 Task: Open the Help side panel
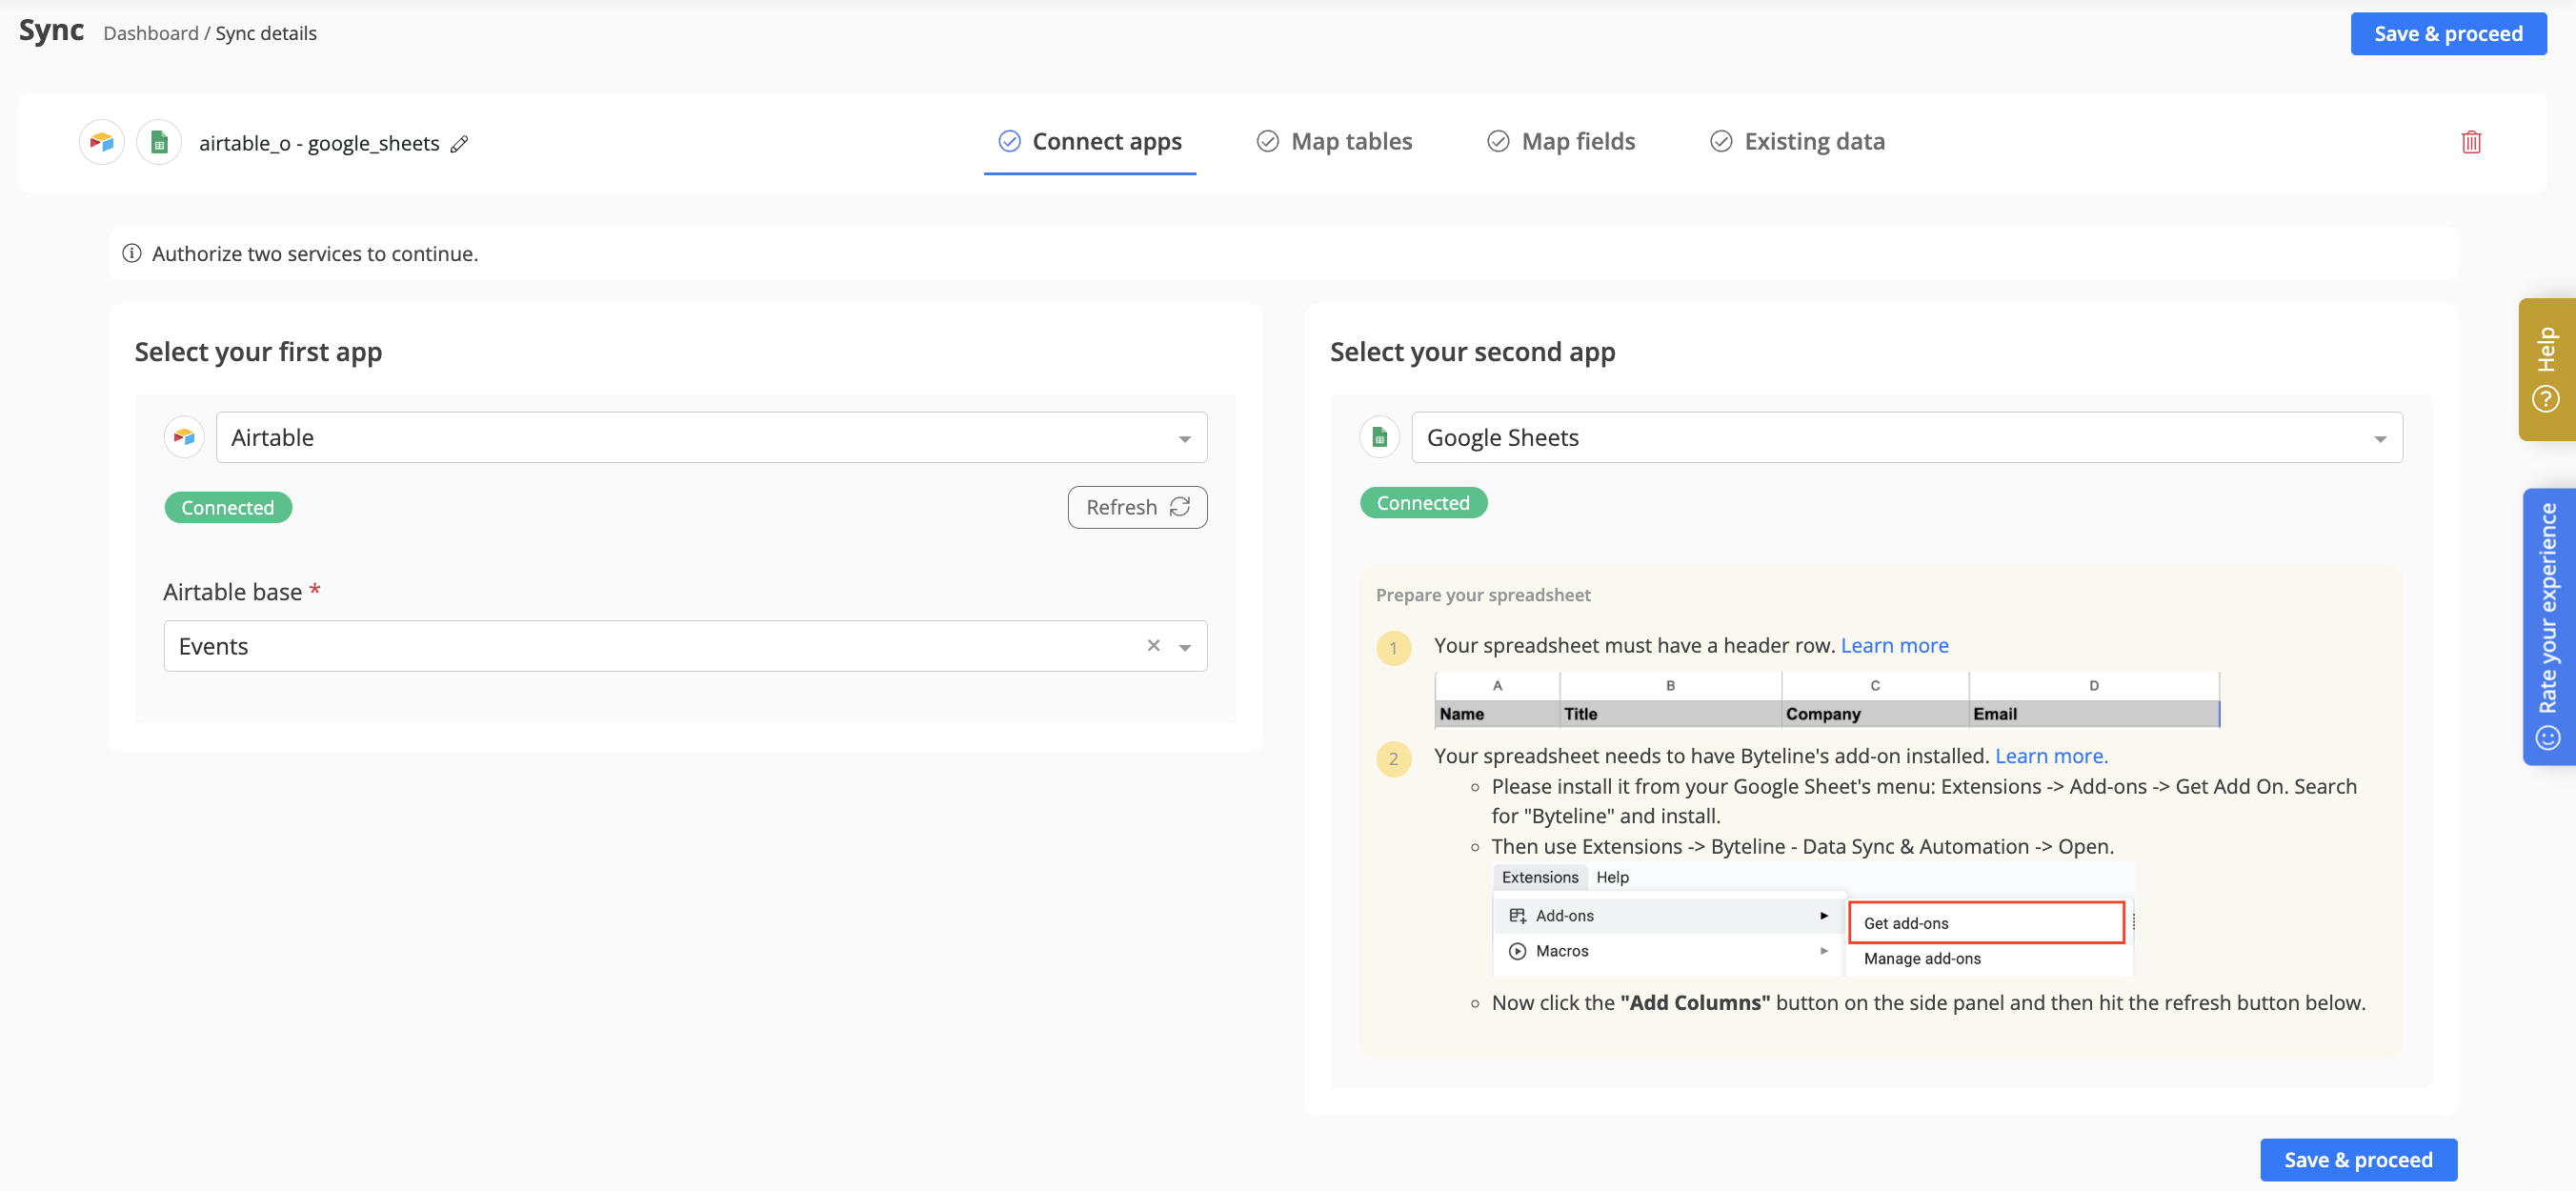[x=2546, y=369]
